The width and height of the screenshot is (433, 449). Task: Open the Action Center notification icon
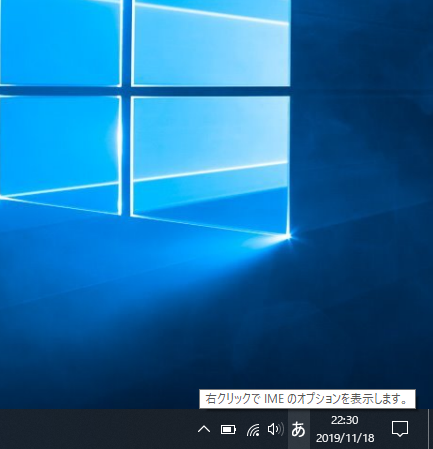click(x=400, y=429)
